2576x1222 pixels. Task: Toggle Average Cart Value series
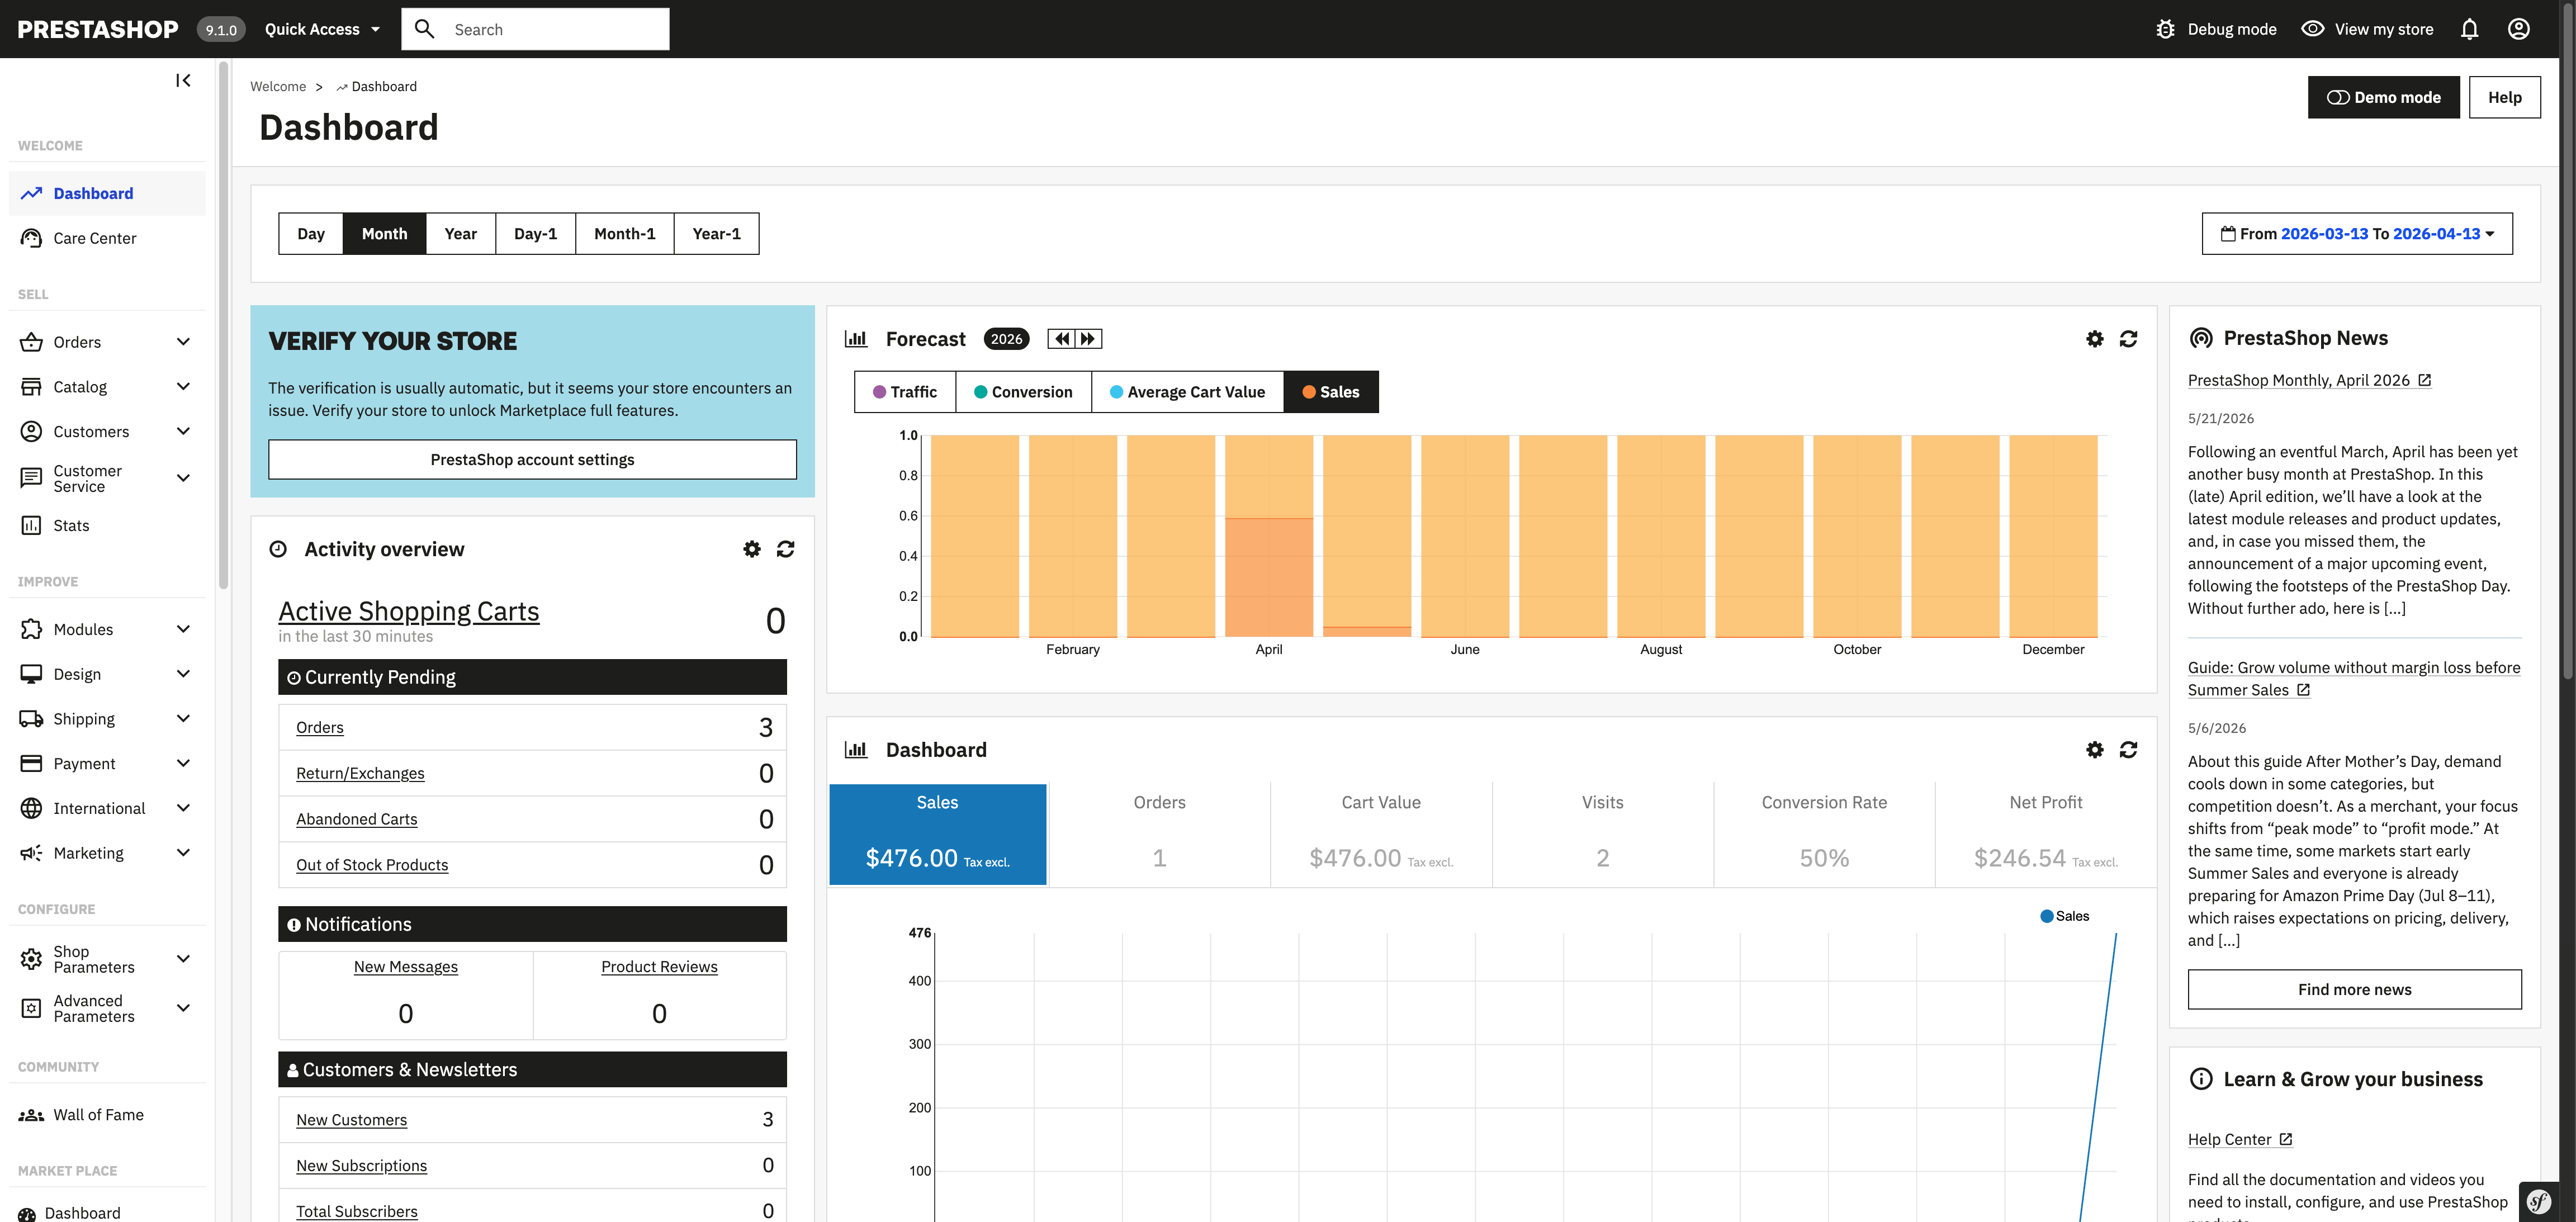point(1187,392)
